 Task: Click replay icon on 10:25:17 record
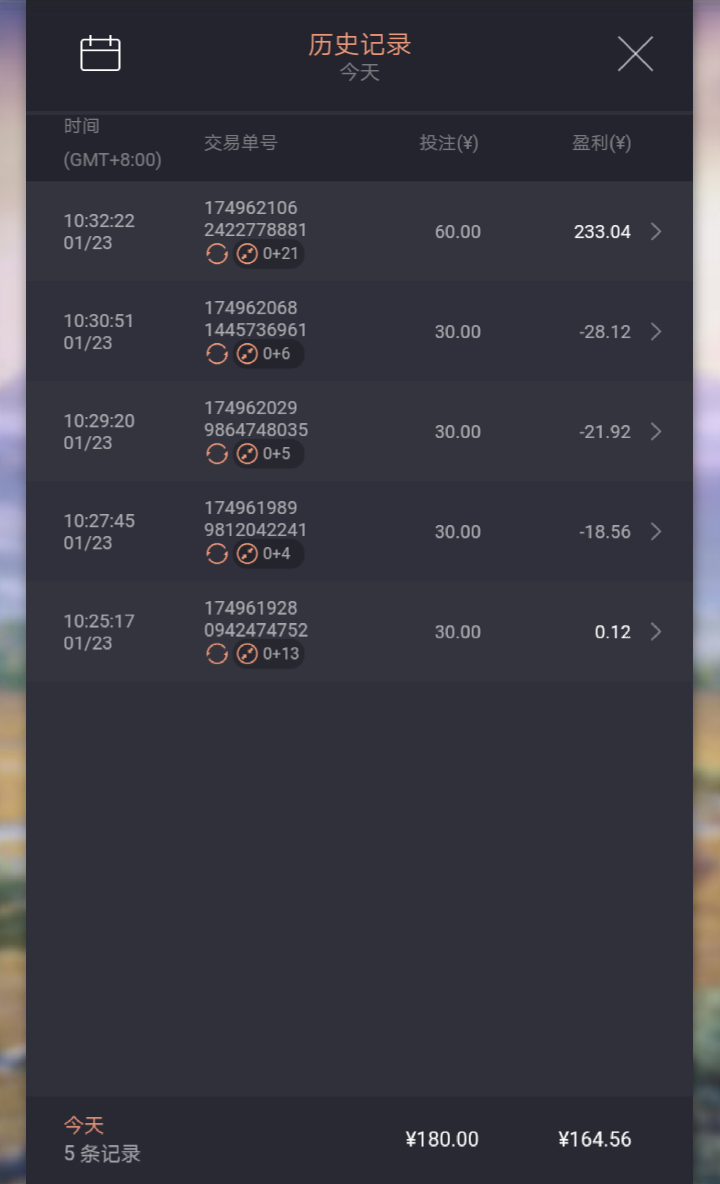tap(217, 654)
